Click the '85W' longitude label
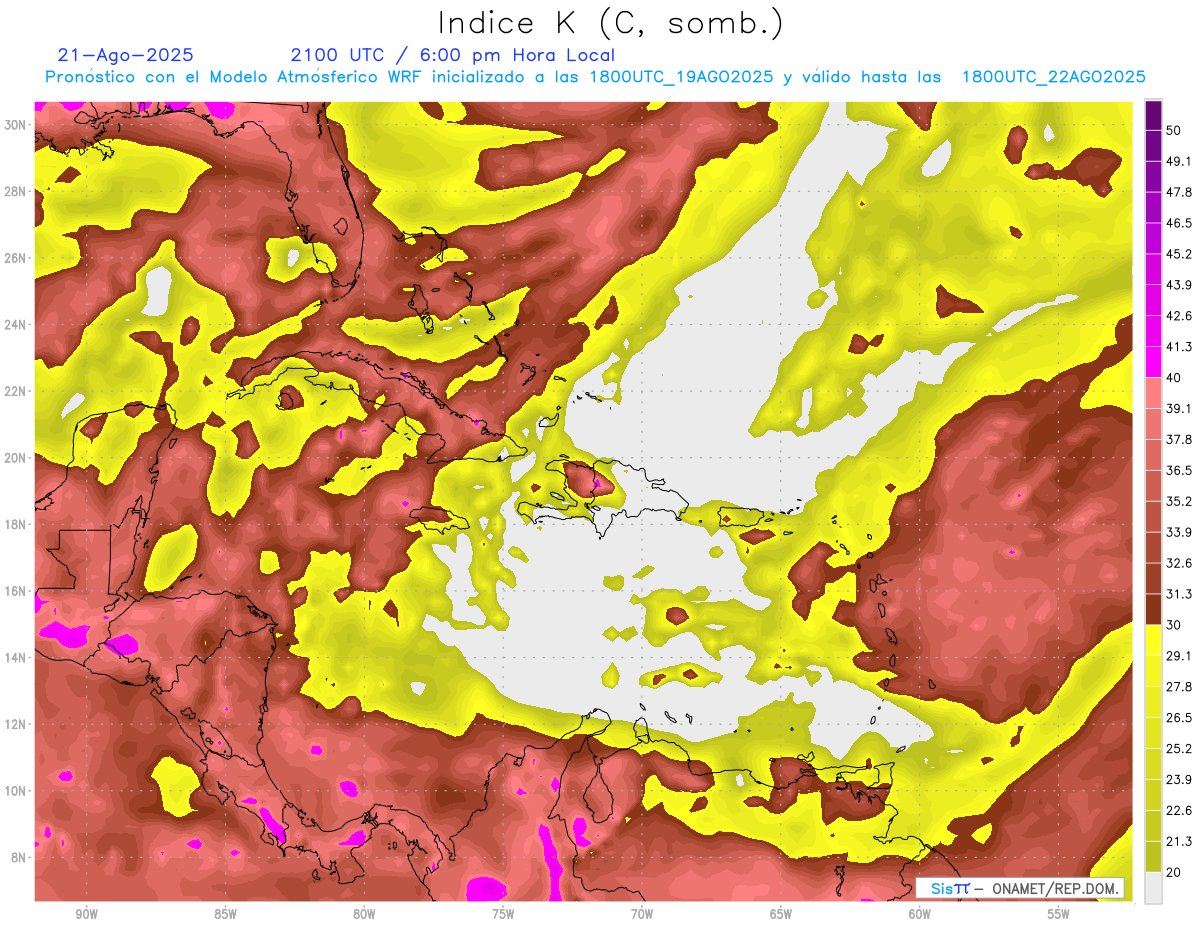1200x927 pixels. [225, 915]
